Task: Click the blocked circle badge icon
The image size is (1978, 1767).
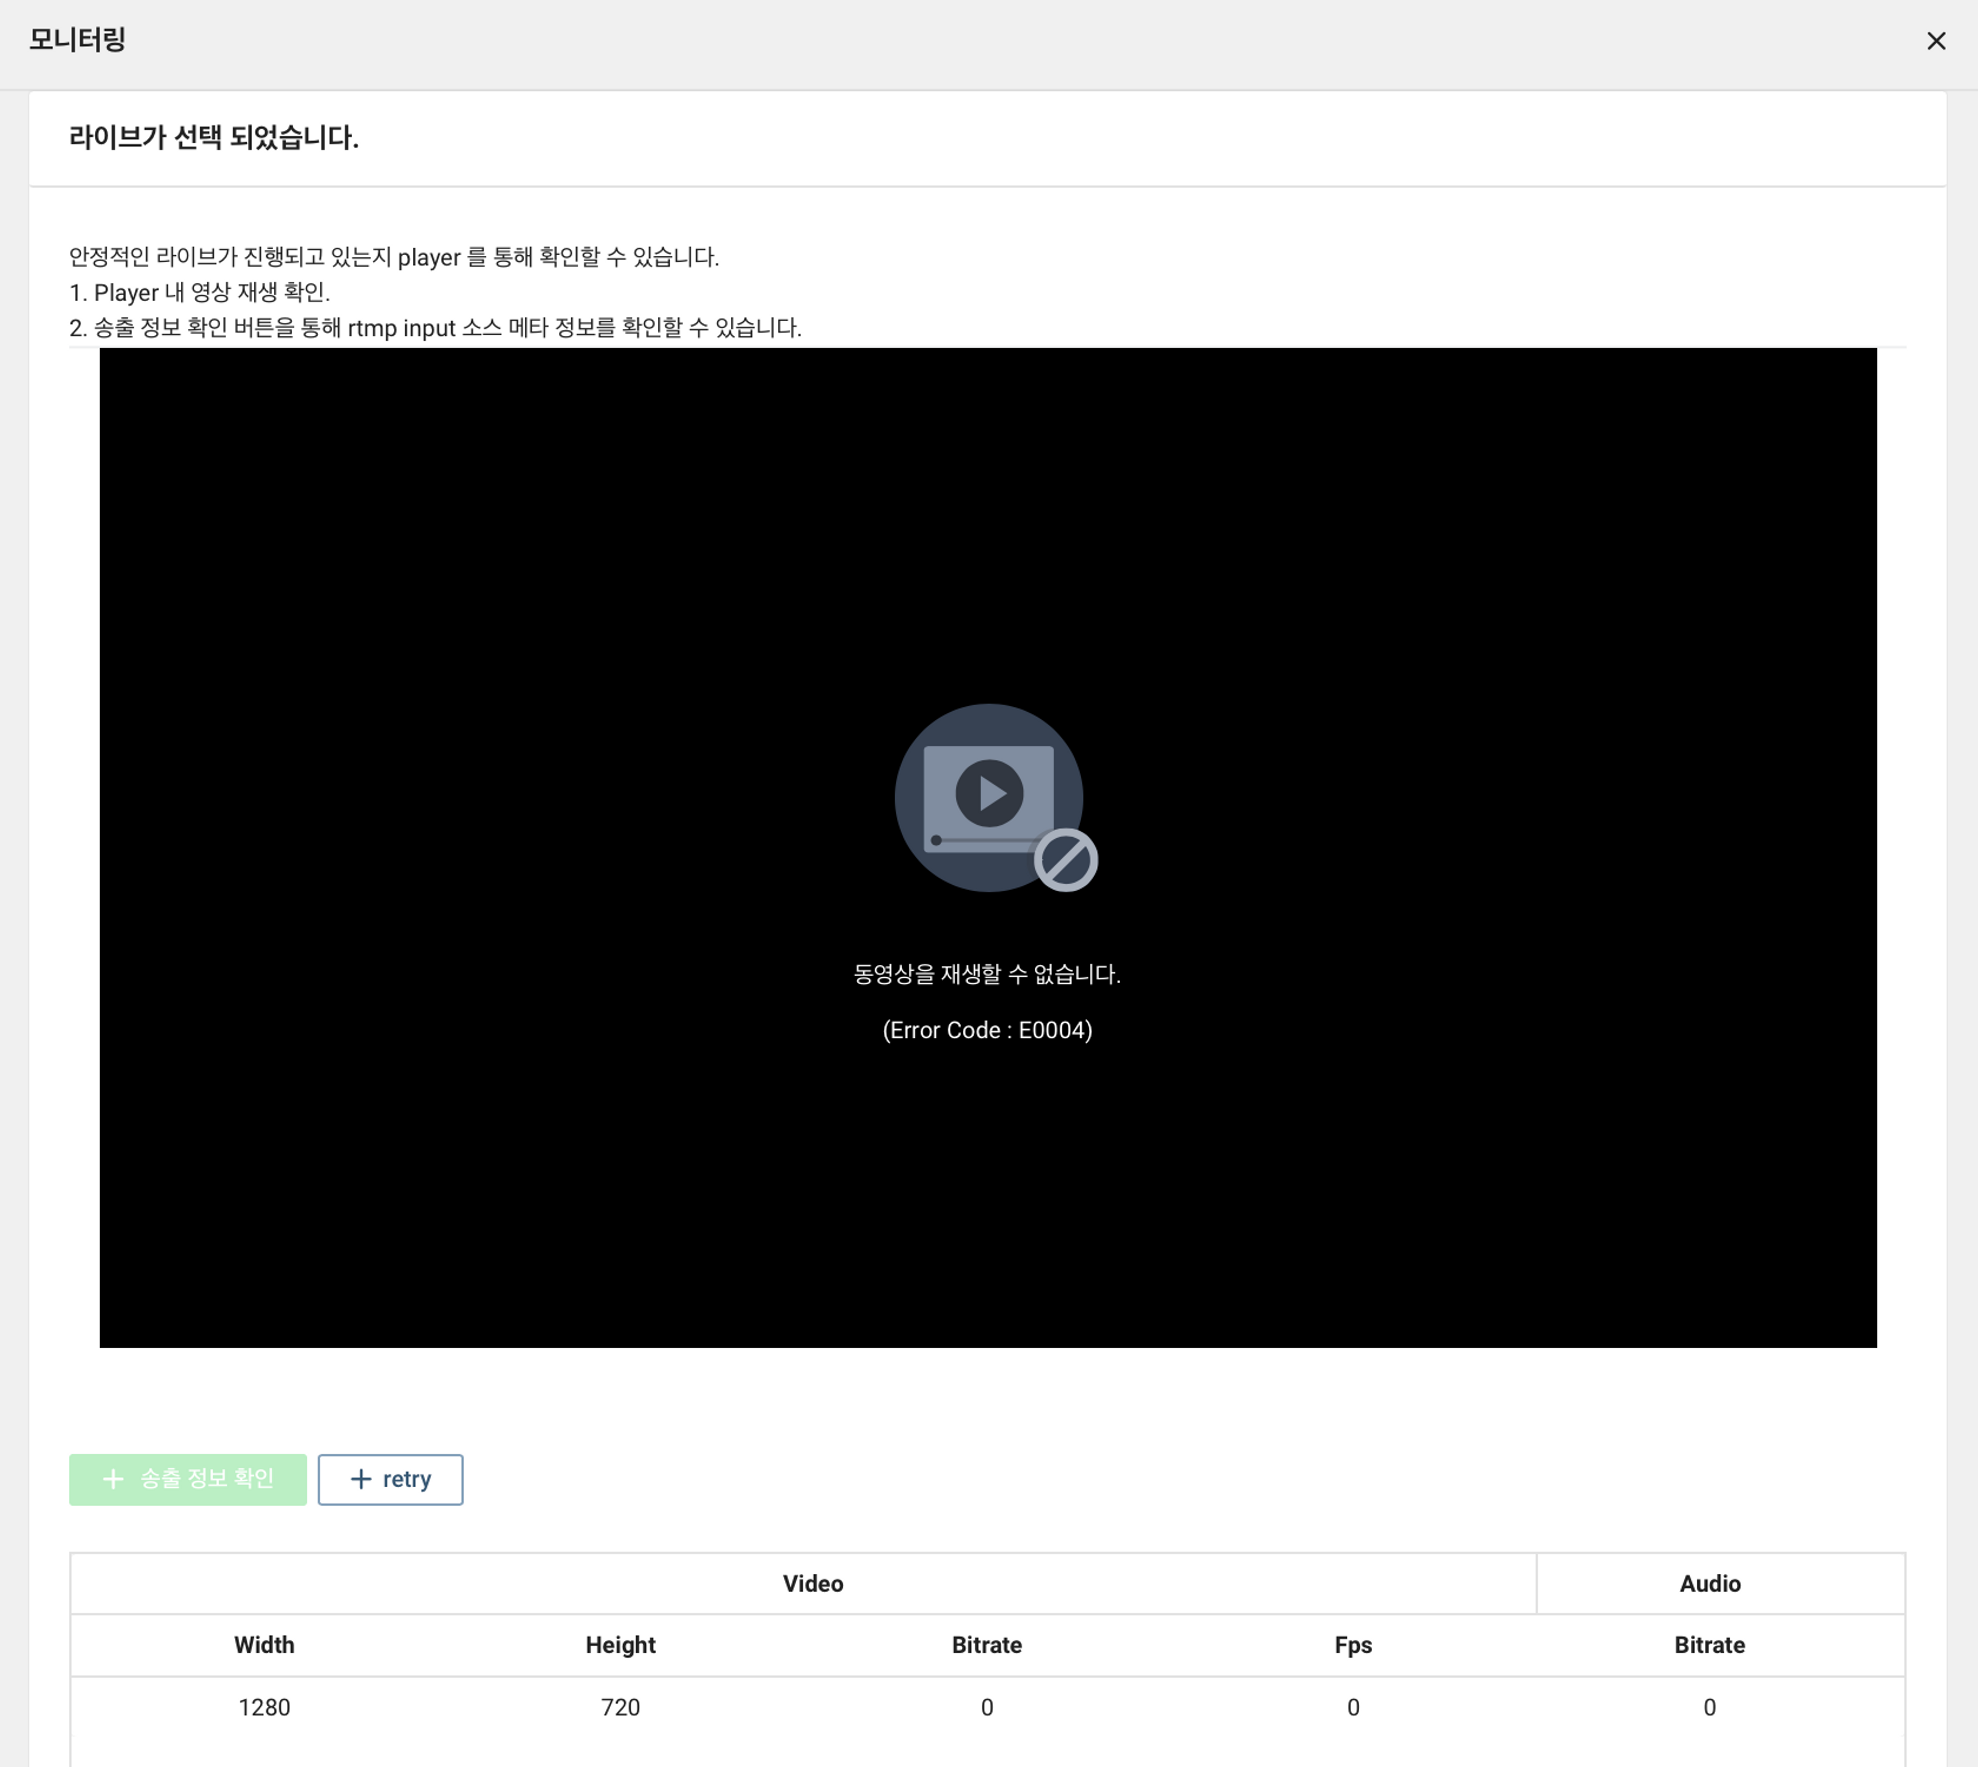Action: (1066, 860)
